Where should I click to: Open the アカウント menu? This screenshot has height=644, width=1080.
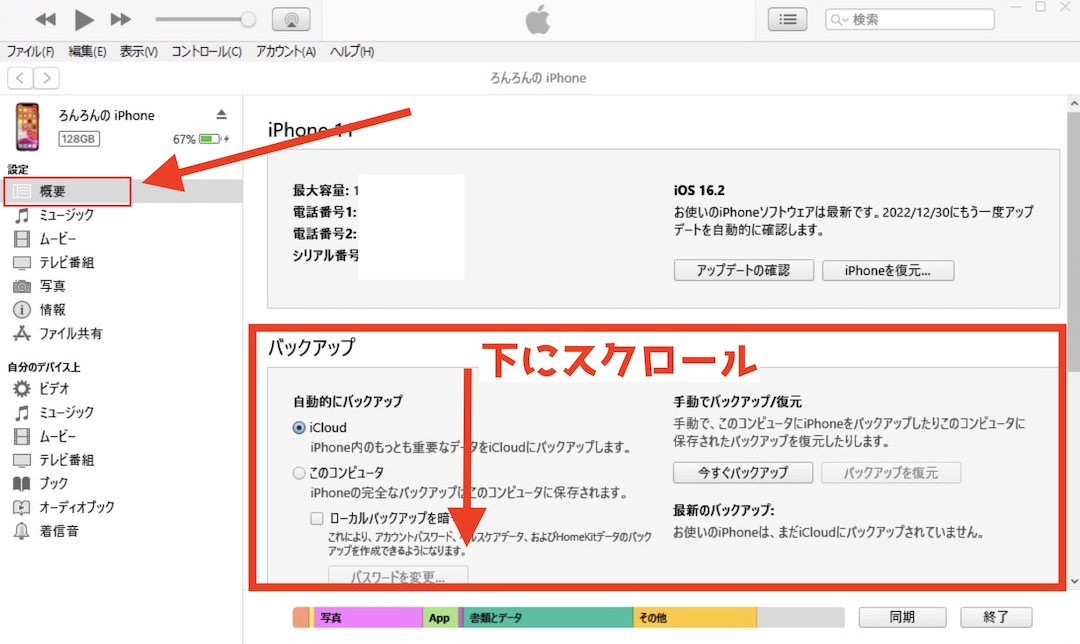tap(284, 51)
